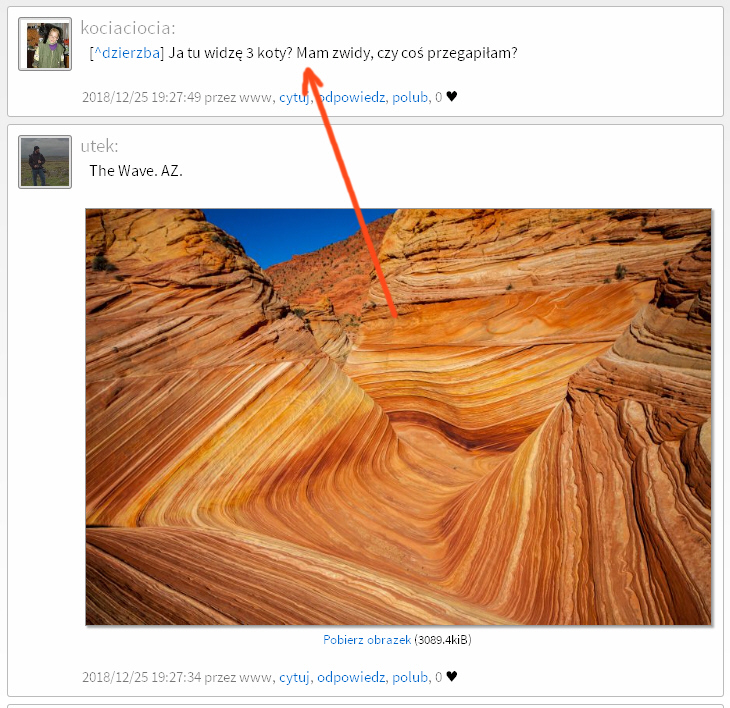
Task: Click the username 'kociaciocia:'
Action: pyautogui.click(x=128, y=28)
